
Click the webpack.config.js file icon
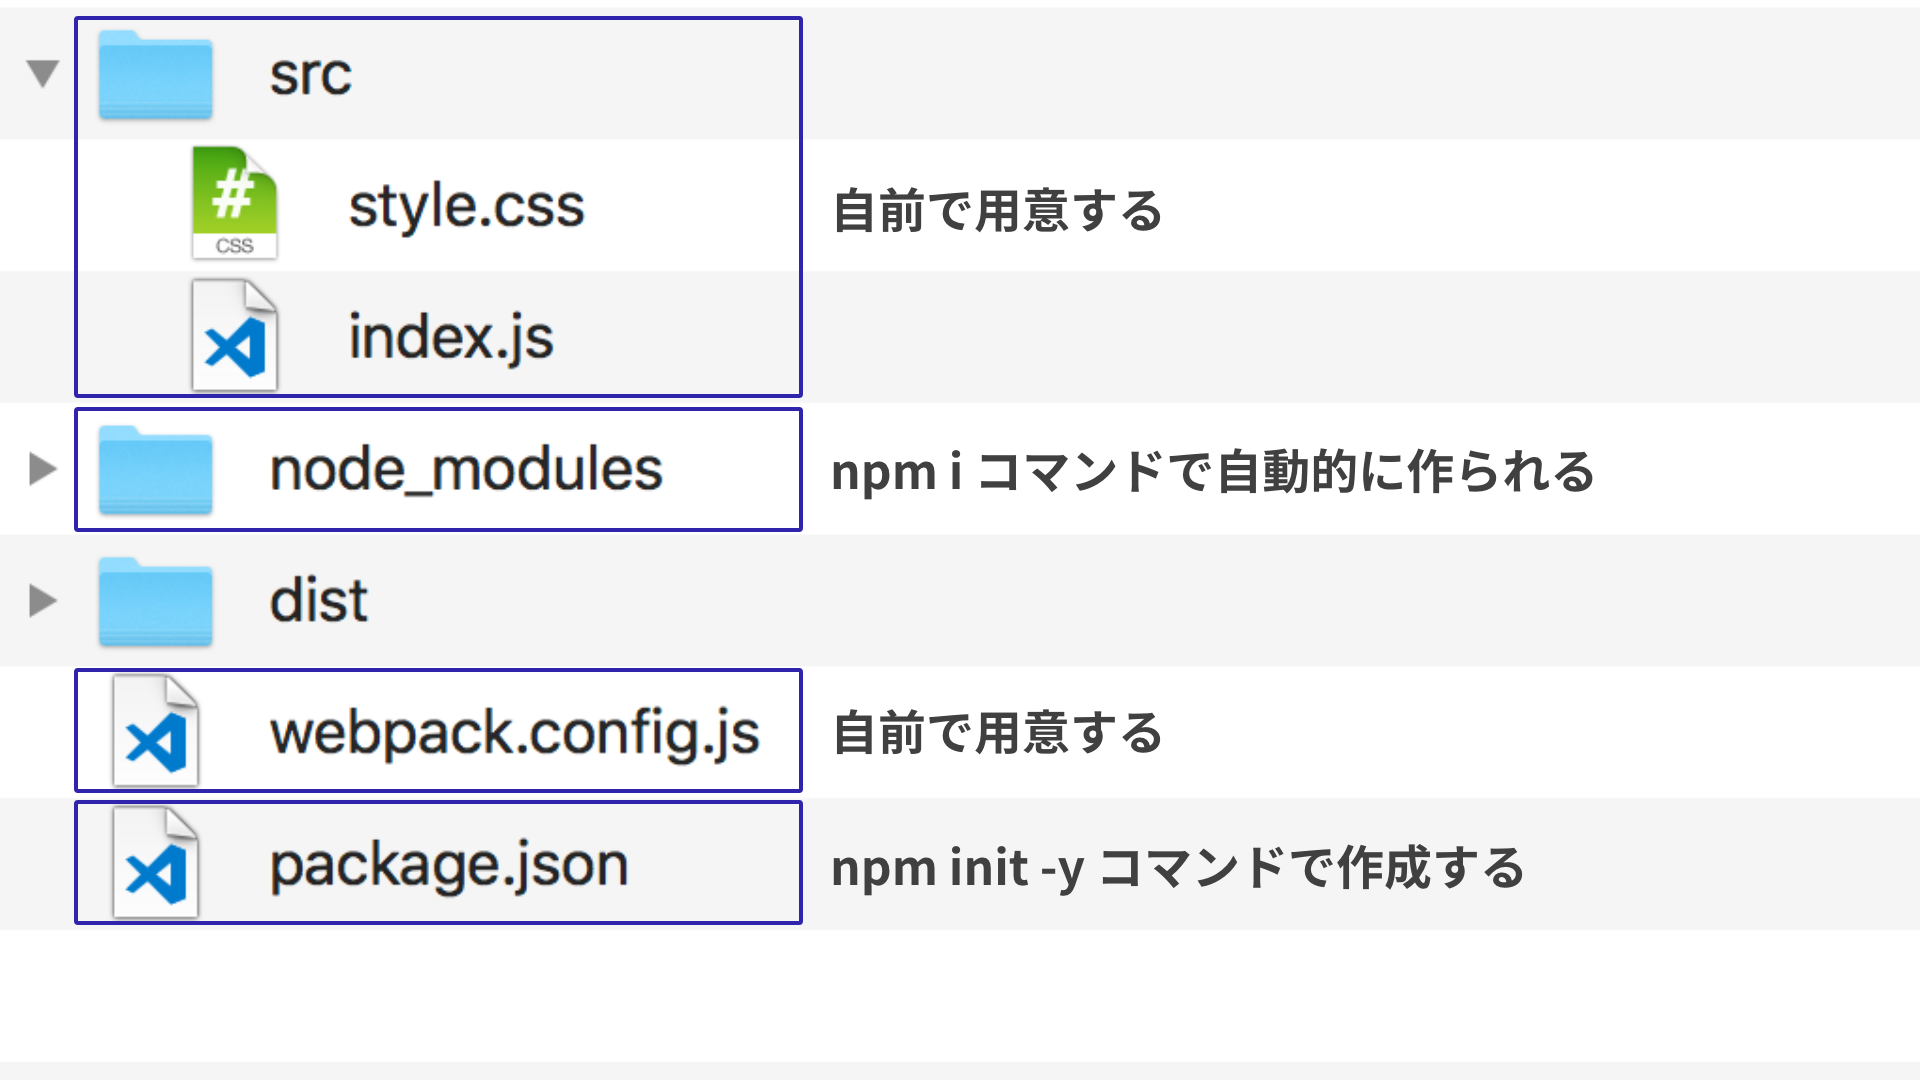tap(155, 732)
